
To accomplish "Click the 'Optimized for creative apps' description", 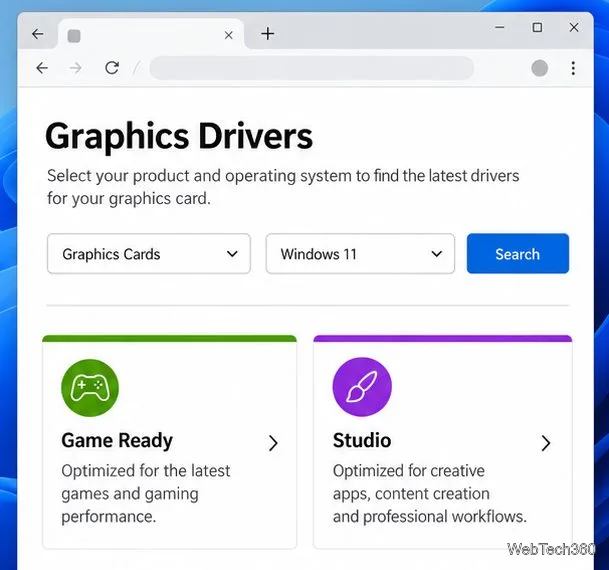I will click(430, 494).
